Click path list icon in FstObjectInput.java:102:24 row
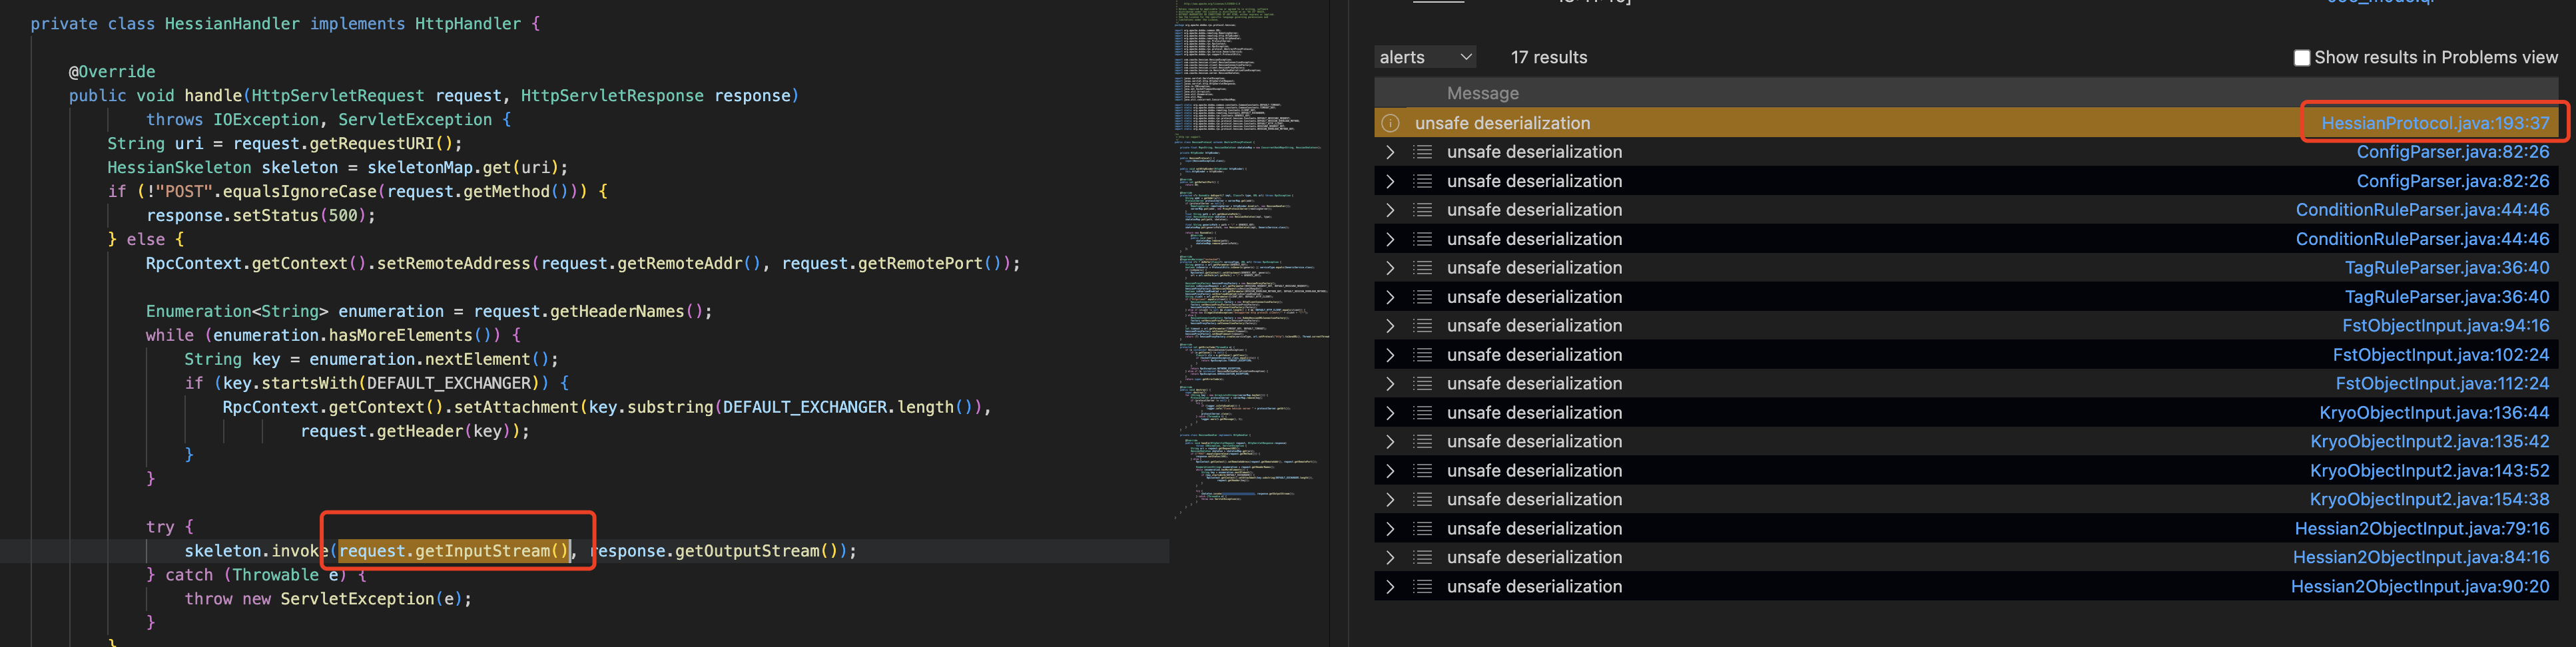Image resolution: width=2576 pixels, height=647 pixels. click(x=1423, y=355)
